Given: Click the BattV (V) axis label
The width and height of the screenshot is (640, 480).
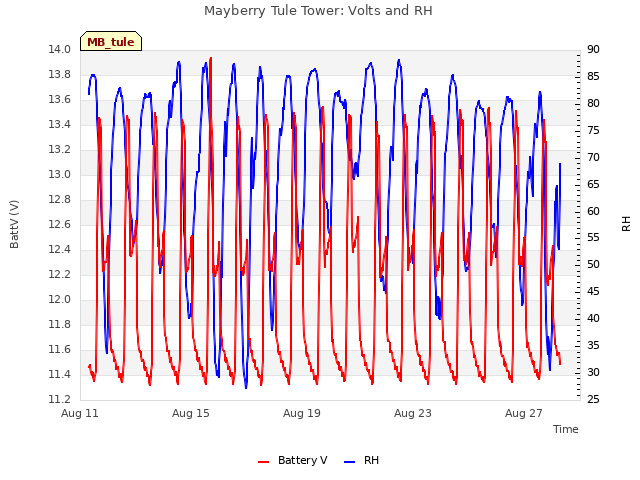Looking at the screenshot, I should [14, 224].
